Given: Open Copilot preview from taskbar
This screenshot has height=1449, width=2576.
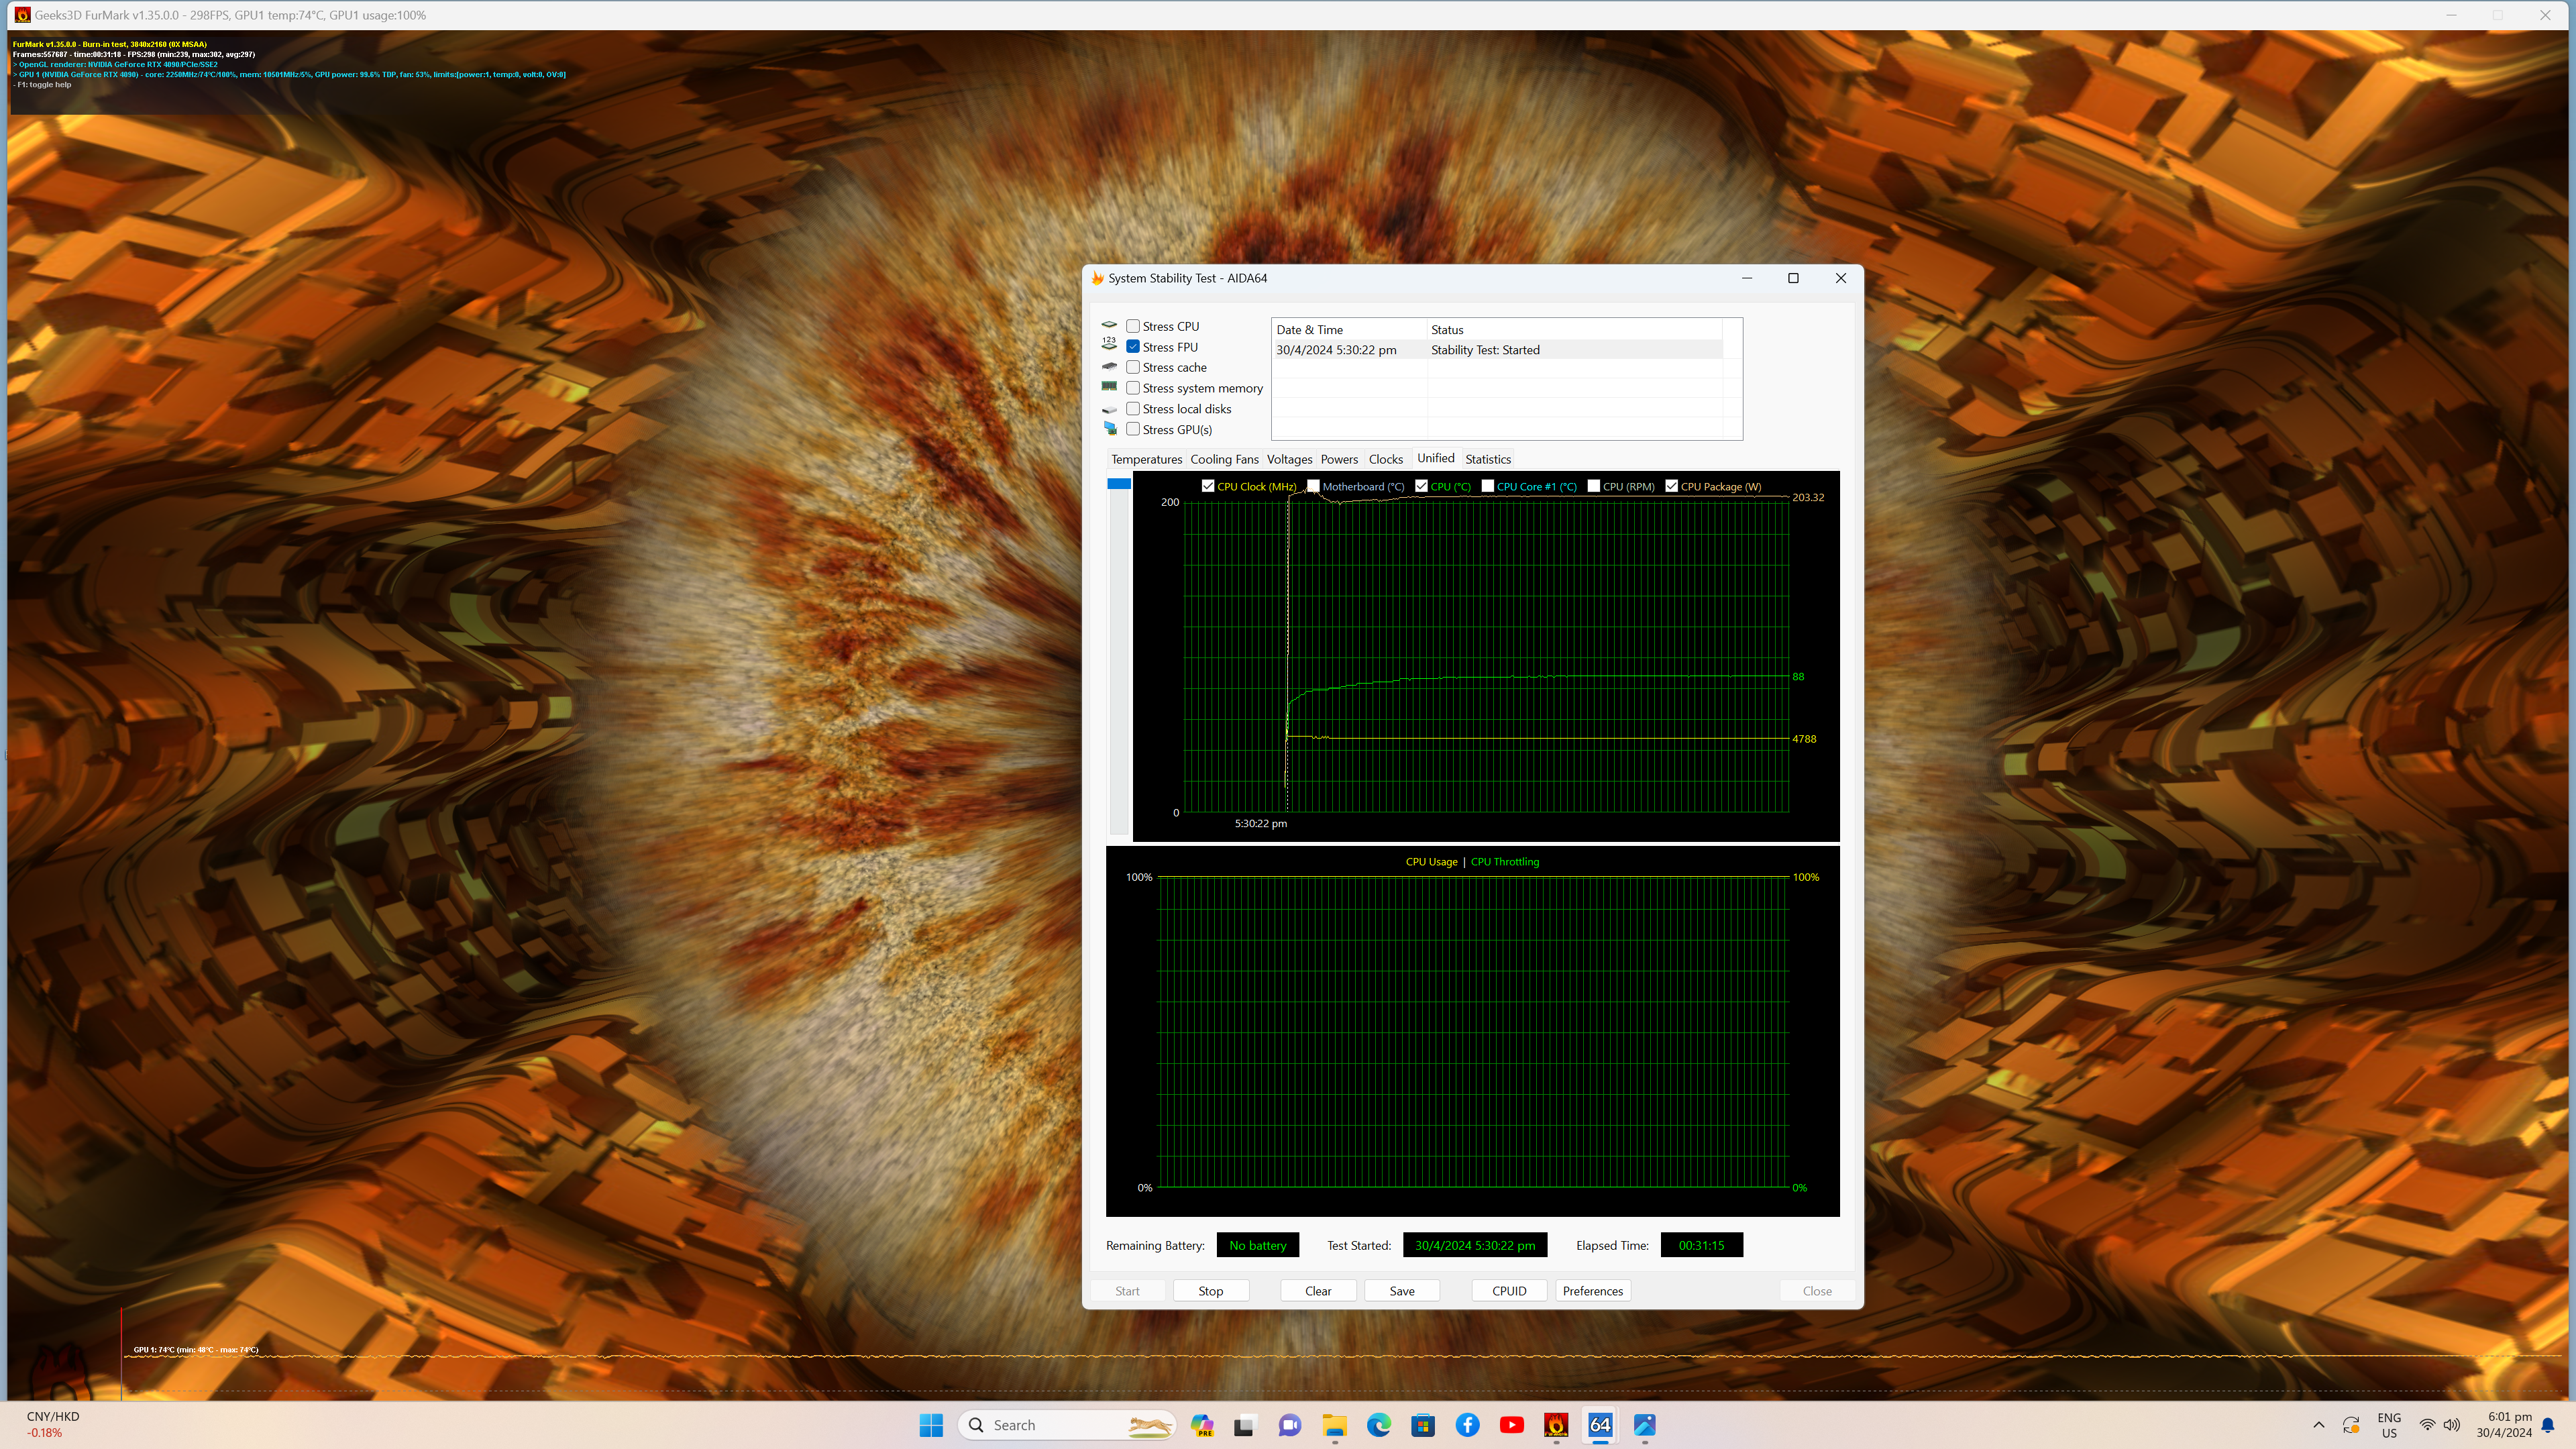Looking at the screenshot, I should pyautogui.click(x=1202, y=1425).
